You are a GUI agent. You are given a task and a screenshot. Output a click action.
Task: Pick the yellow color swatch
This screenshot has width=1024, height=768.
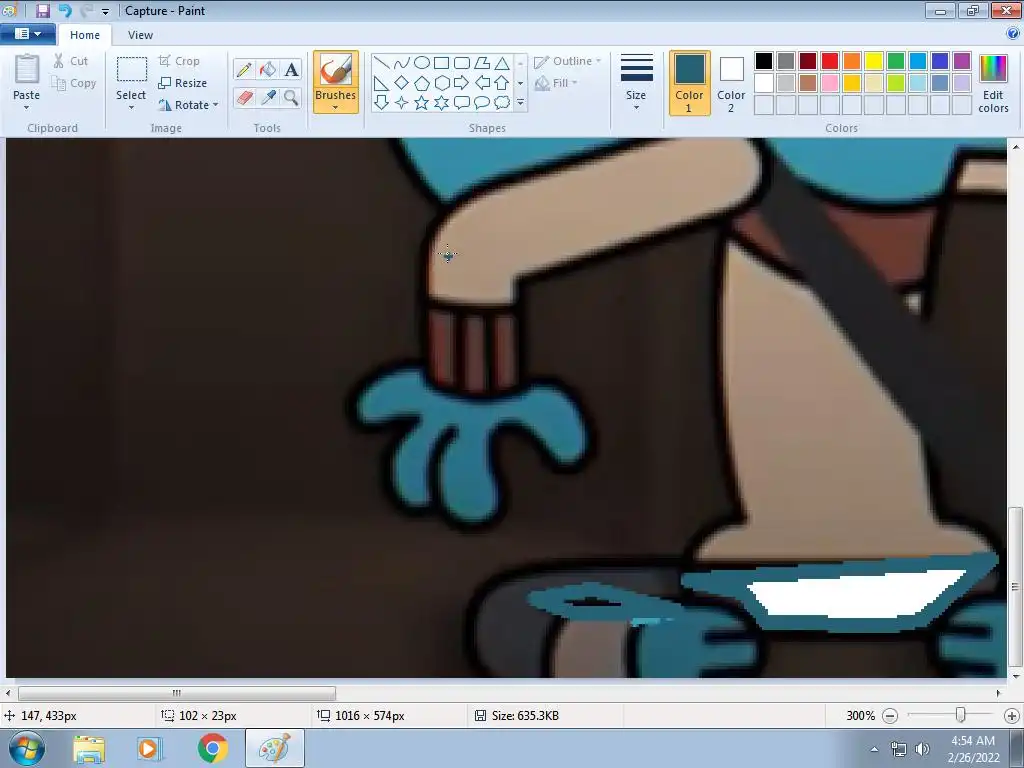(x=874, y=61)
